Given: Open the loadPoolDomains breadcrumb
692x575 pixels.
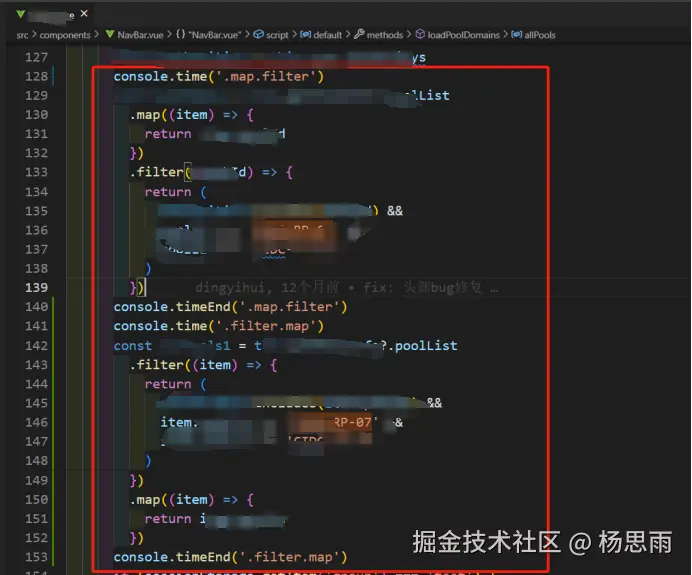Looking at the screenshot, I should click(x=463, y=35).
